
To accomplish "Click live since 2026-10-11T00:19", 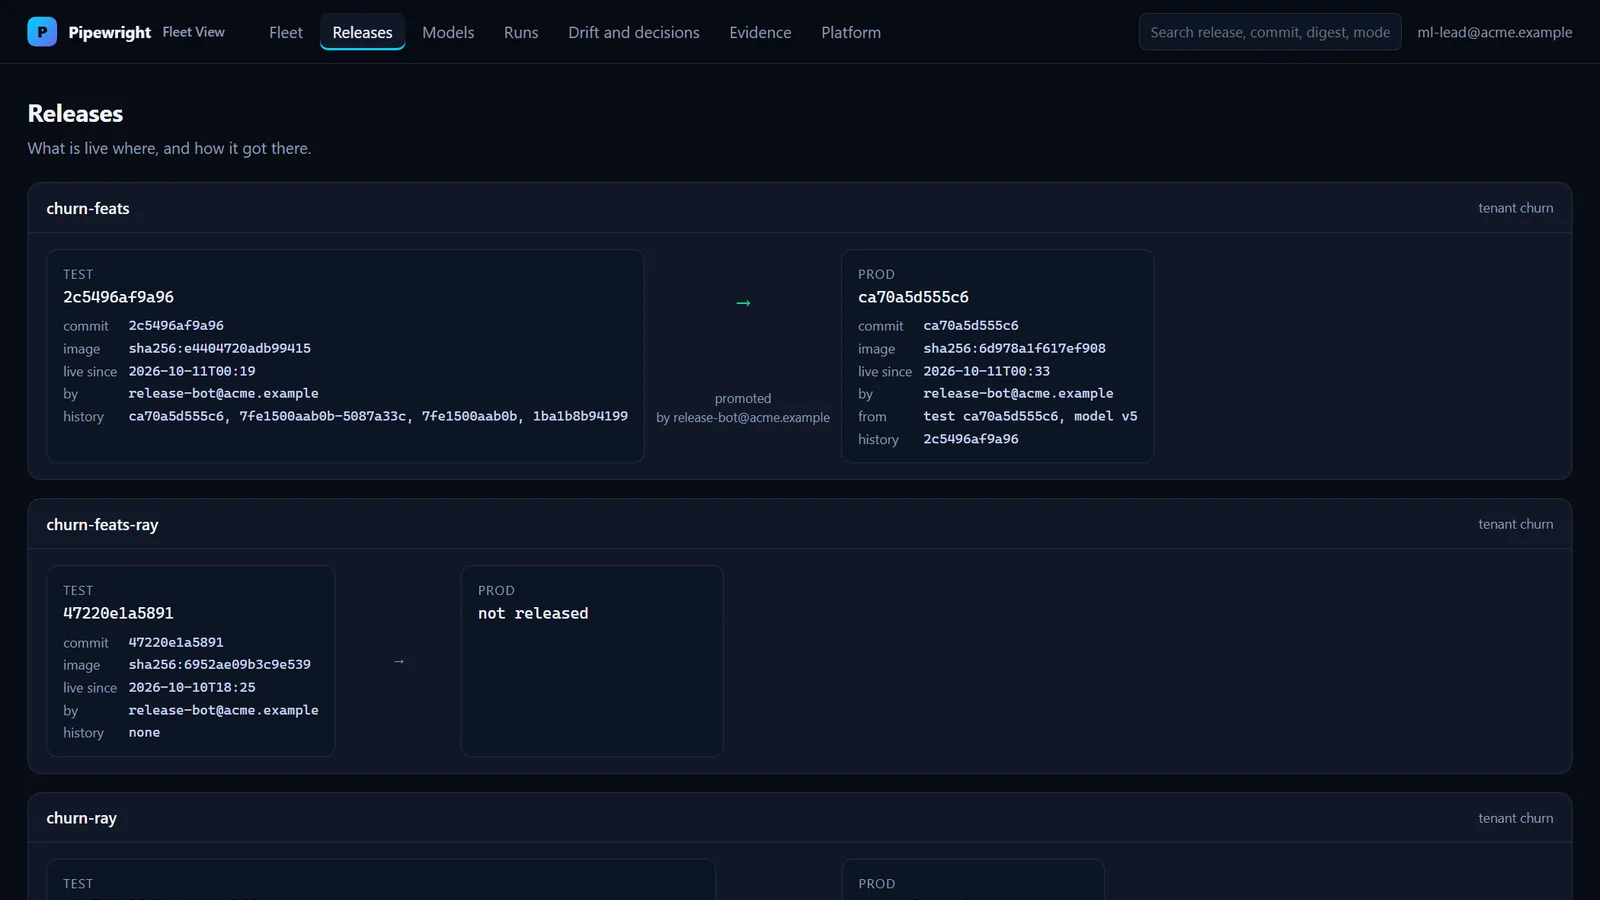I will click(192, 371).
